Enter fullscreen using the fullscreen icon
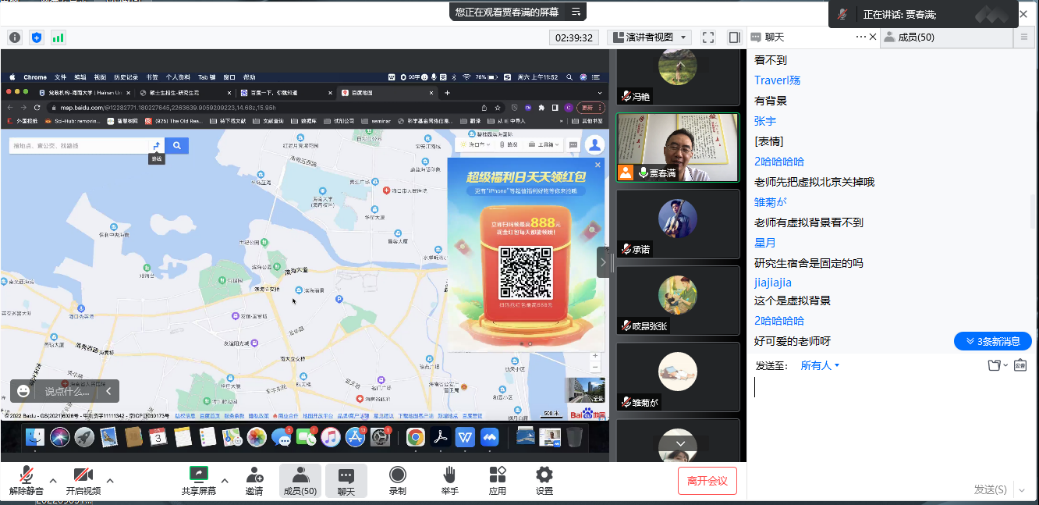 tap(708, 37)
